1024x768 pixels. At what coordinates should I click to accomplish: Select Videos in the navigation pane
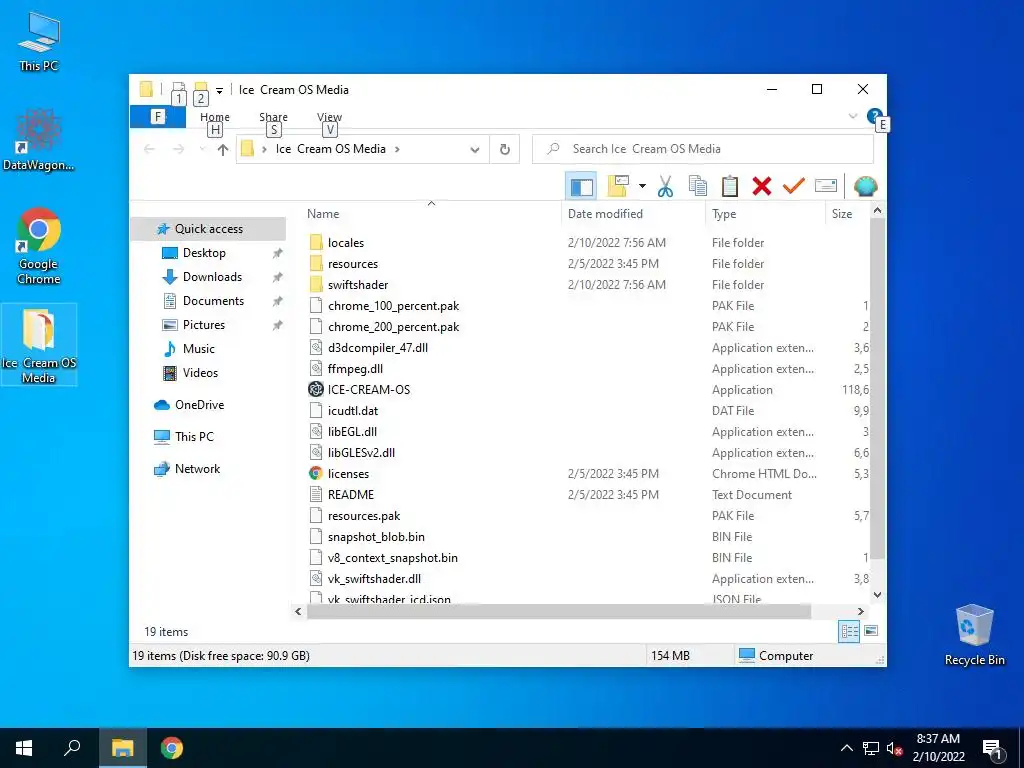coord(200,373)
